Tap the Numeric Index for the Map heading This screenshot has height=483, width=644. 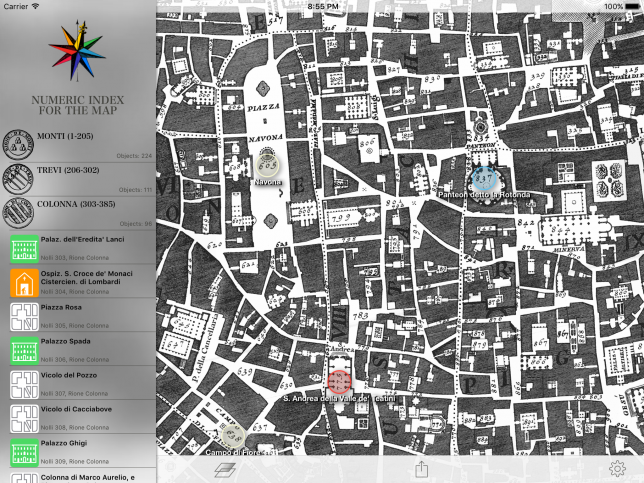(x=77, y=105)
